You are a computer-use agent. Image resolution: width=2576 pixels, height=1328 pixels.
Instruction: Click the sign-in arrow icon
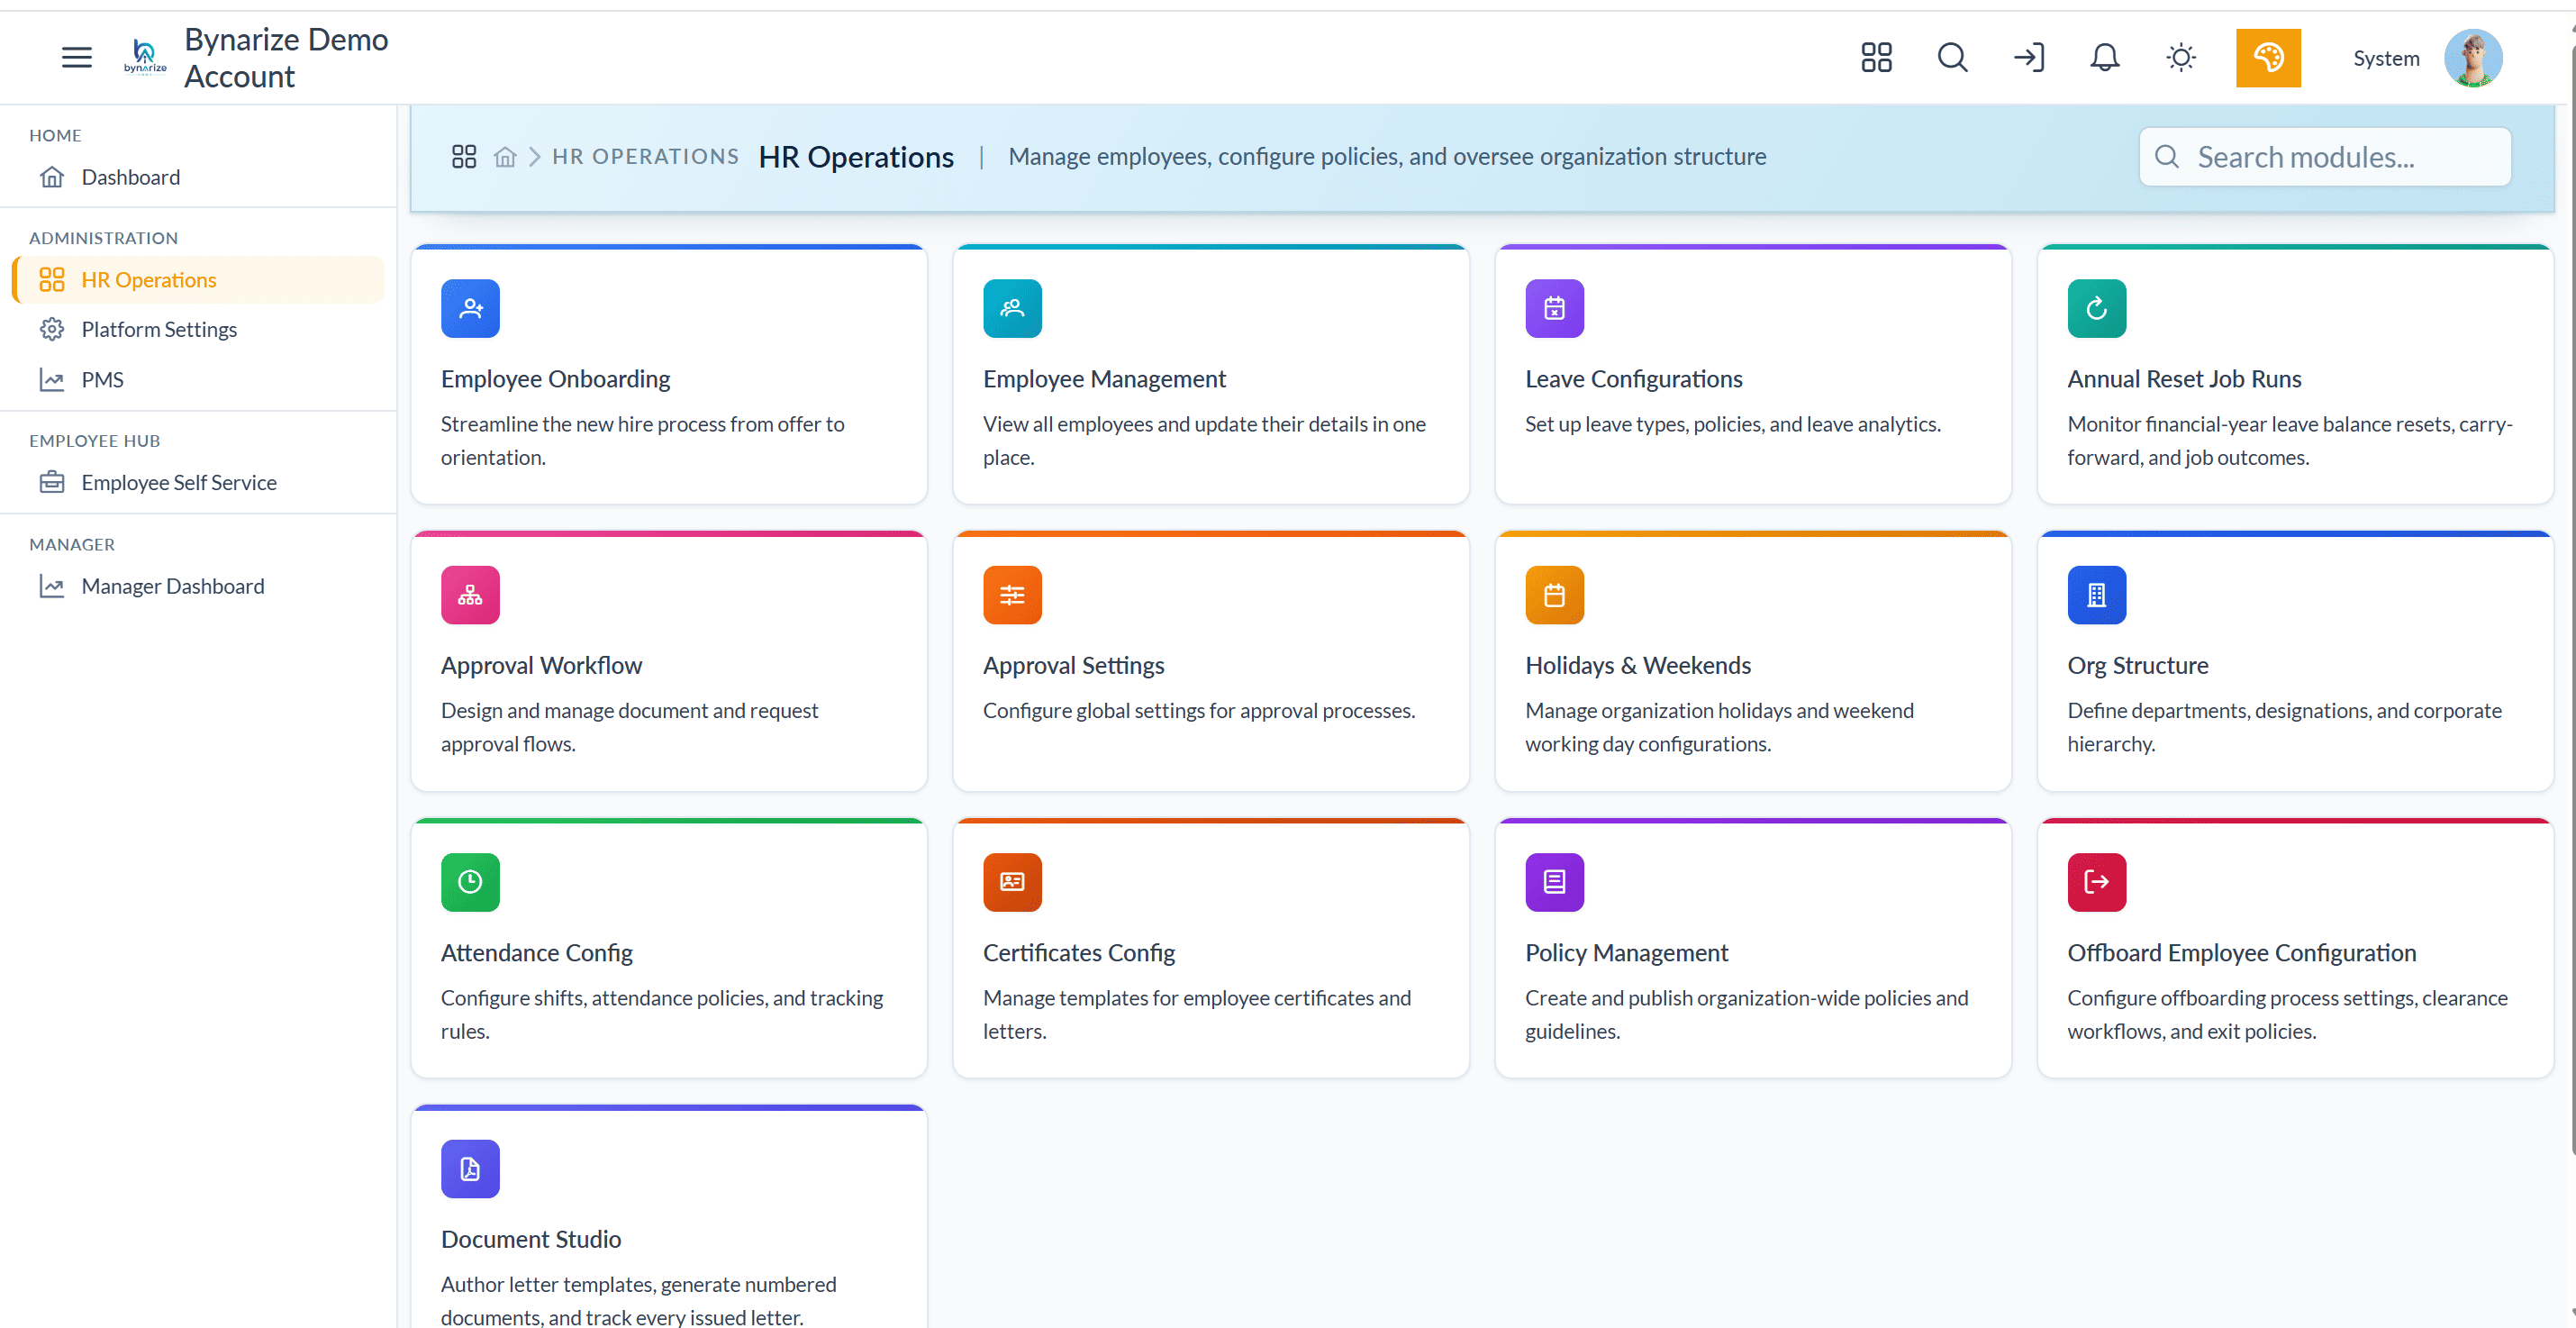pyautogui.click(x=2029, y=57)
